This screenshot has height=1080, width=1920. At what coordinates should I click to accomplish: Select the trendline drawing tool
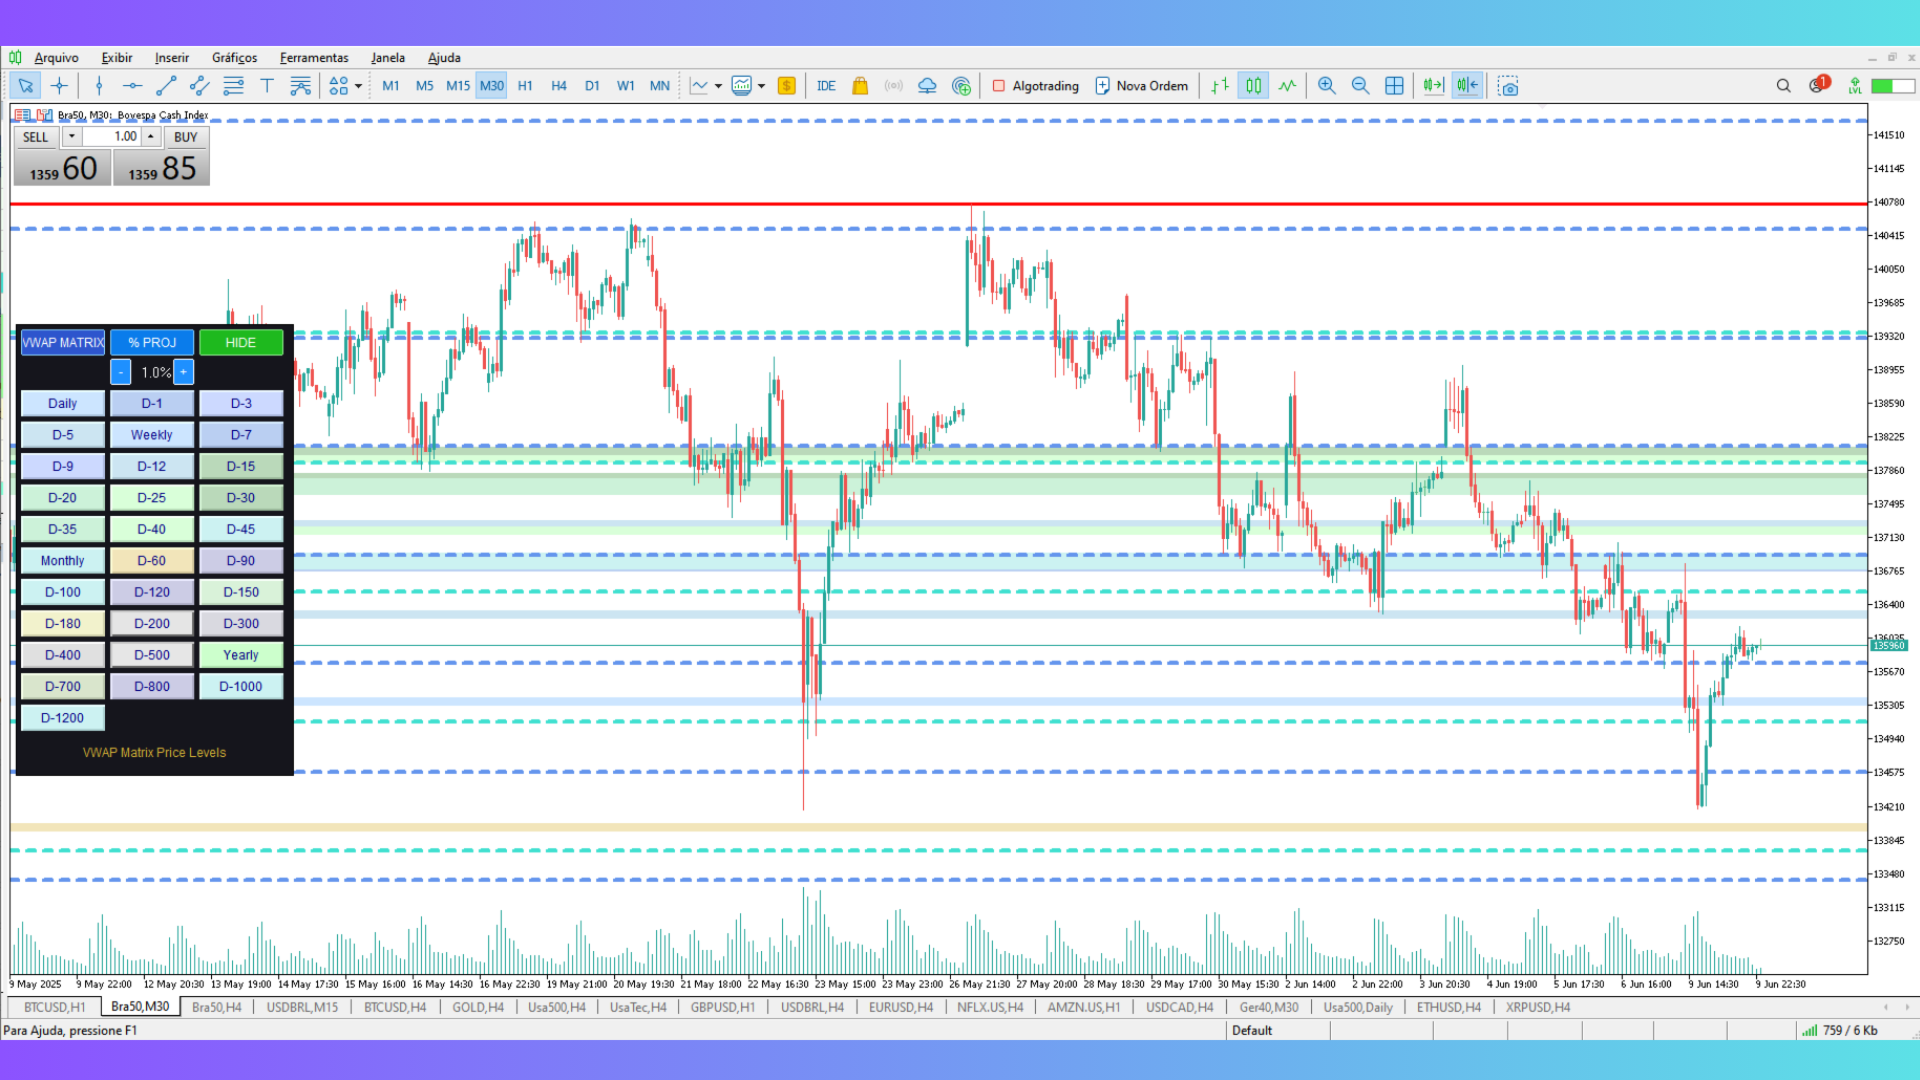166,86
